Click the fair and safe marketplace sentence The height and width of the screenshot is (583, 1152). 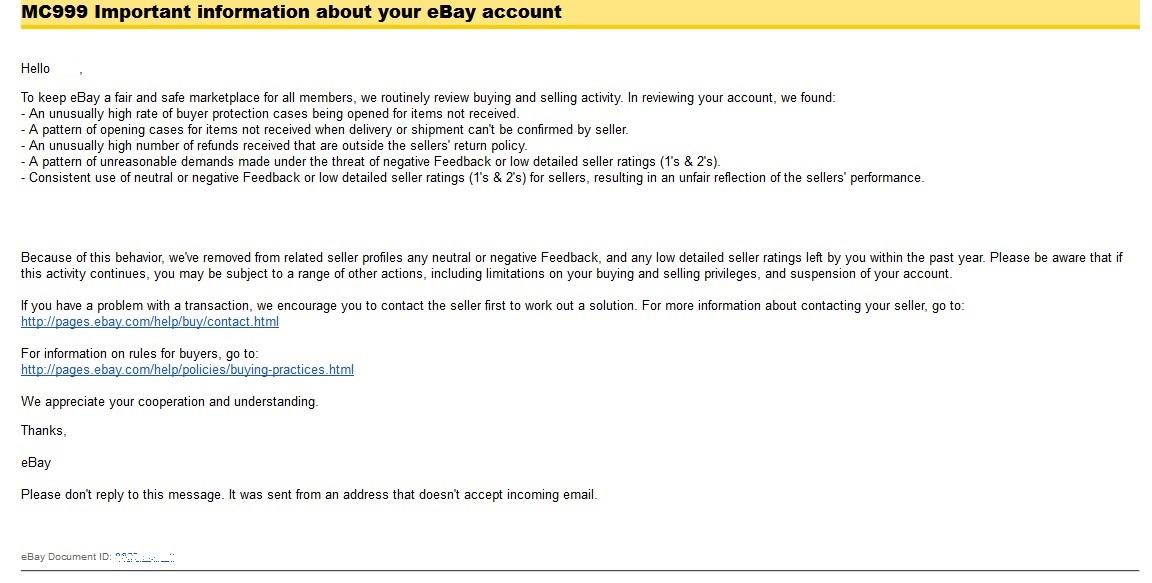428,98
